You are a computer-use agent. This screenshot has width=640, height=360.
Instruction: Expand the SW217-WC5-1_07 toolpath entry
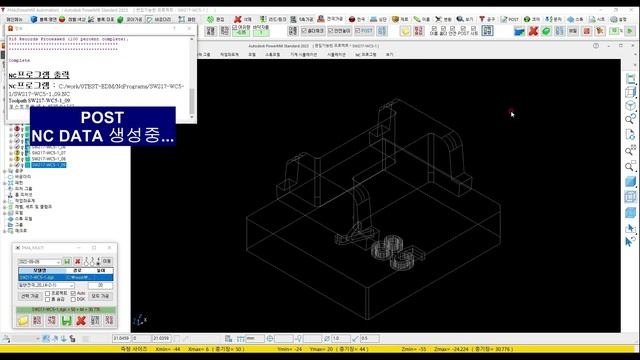pyautogui.click(x=11, y=153)
